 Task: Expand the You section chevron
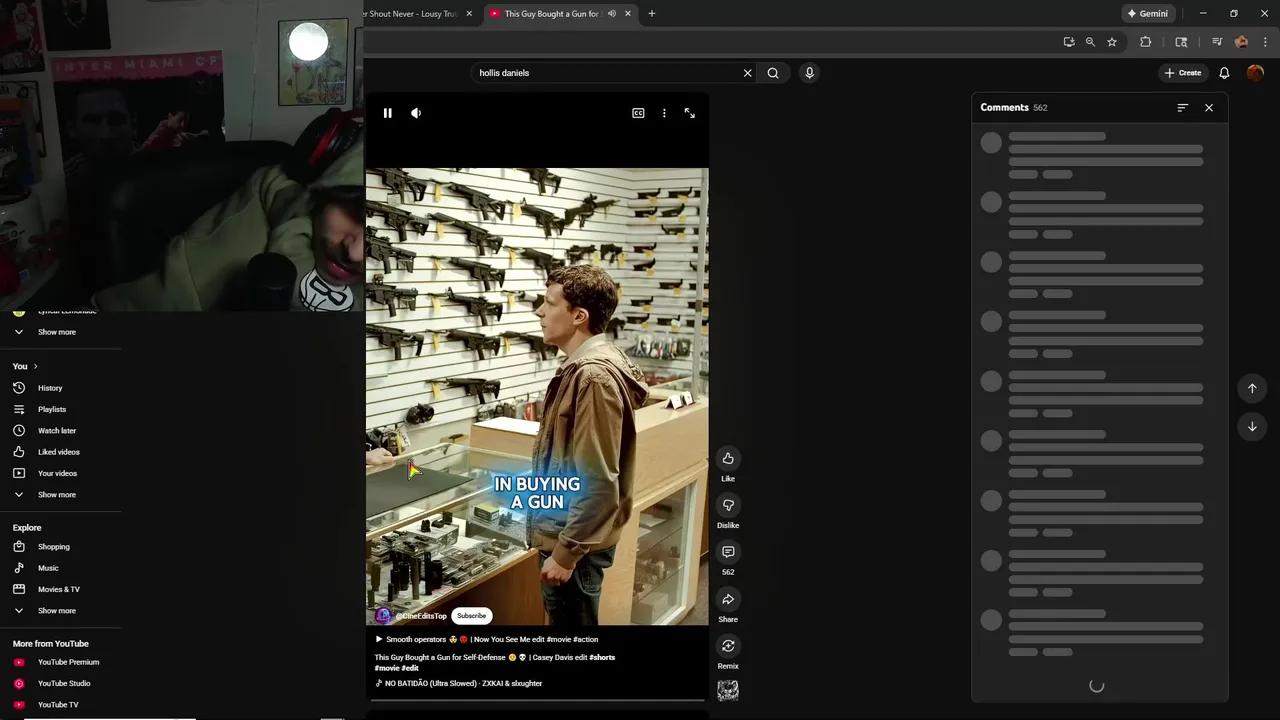(35, 366)
